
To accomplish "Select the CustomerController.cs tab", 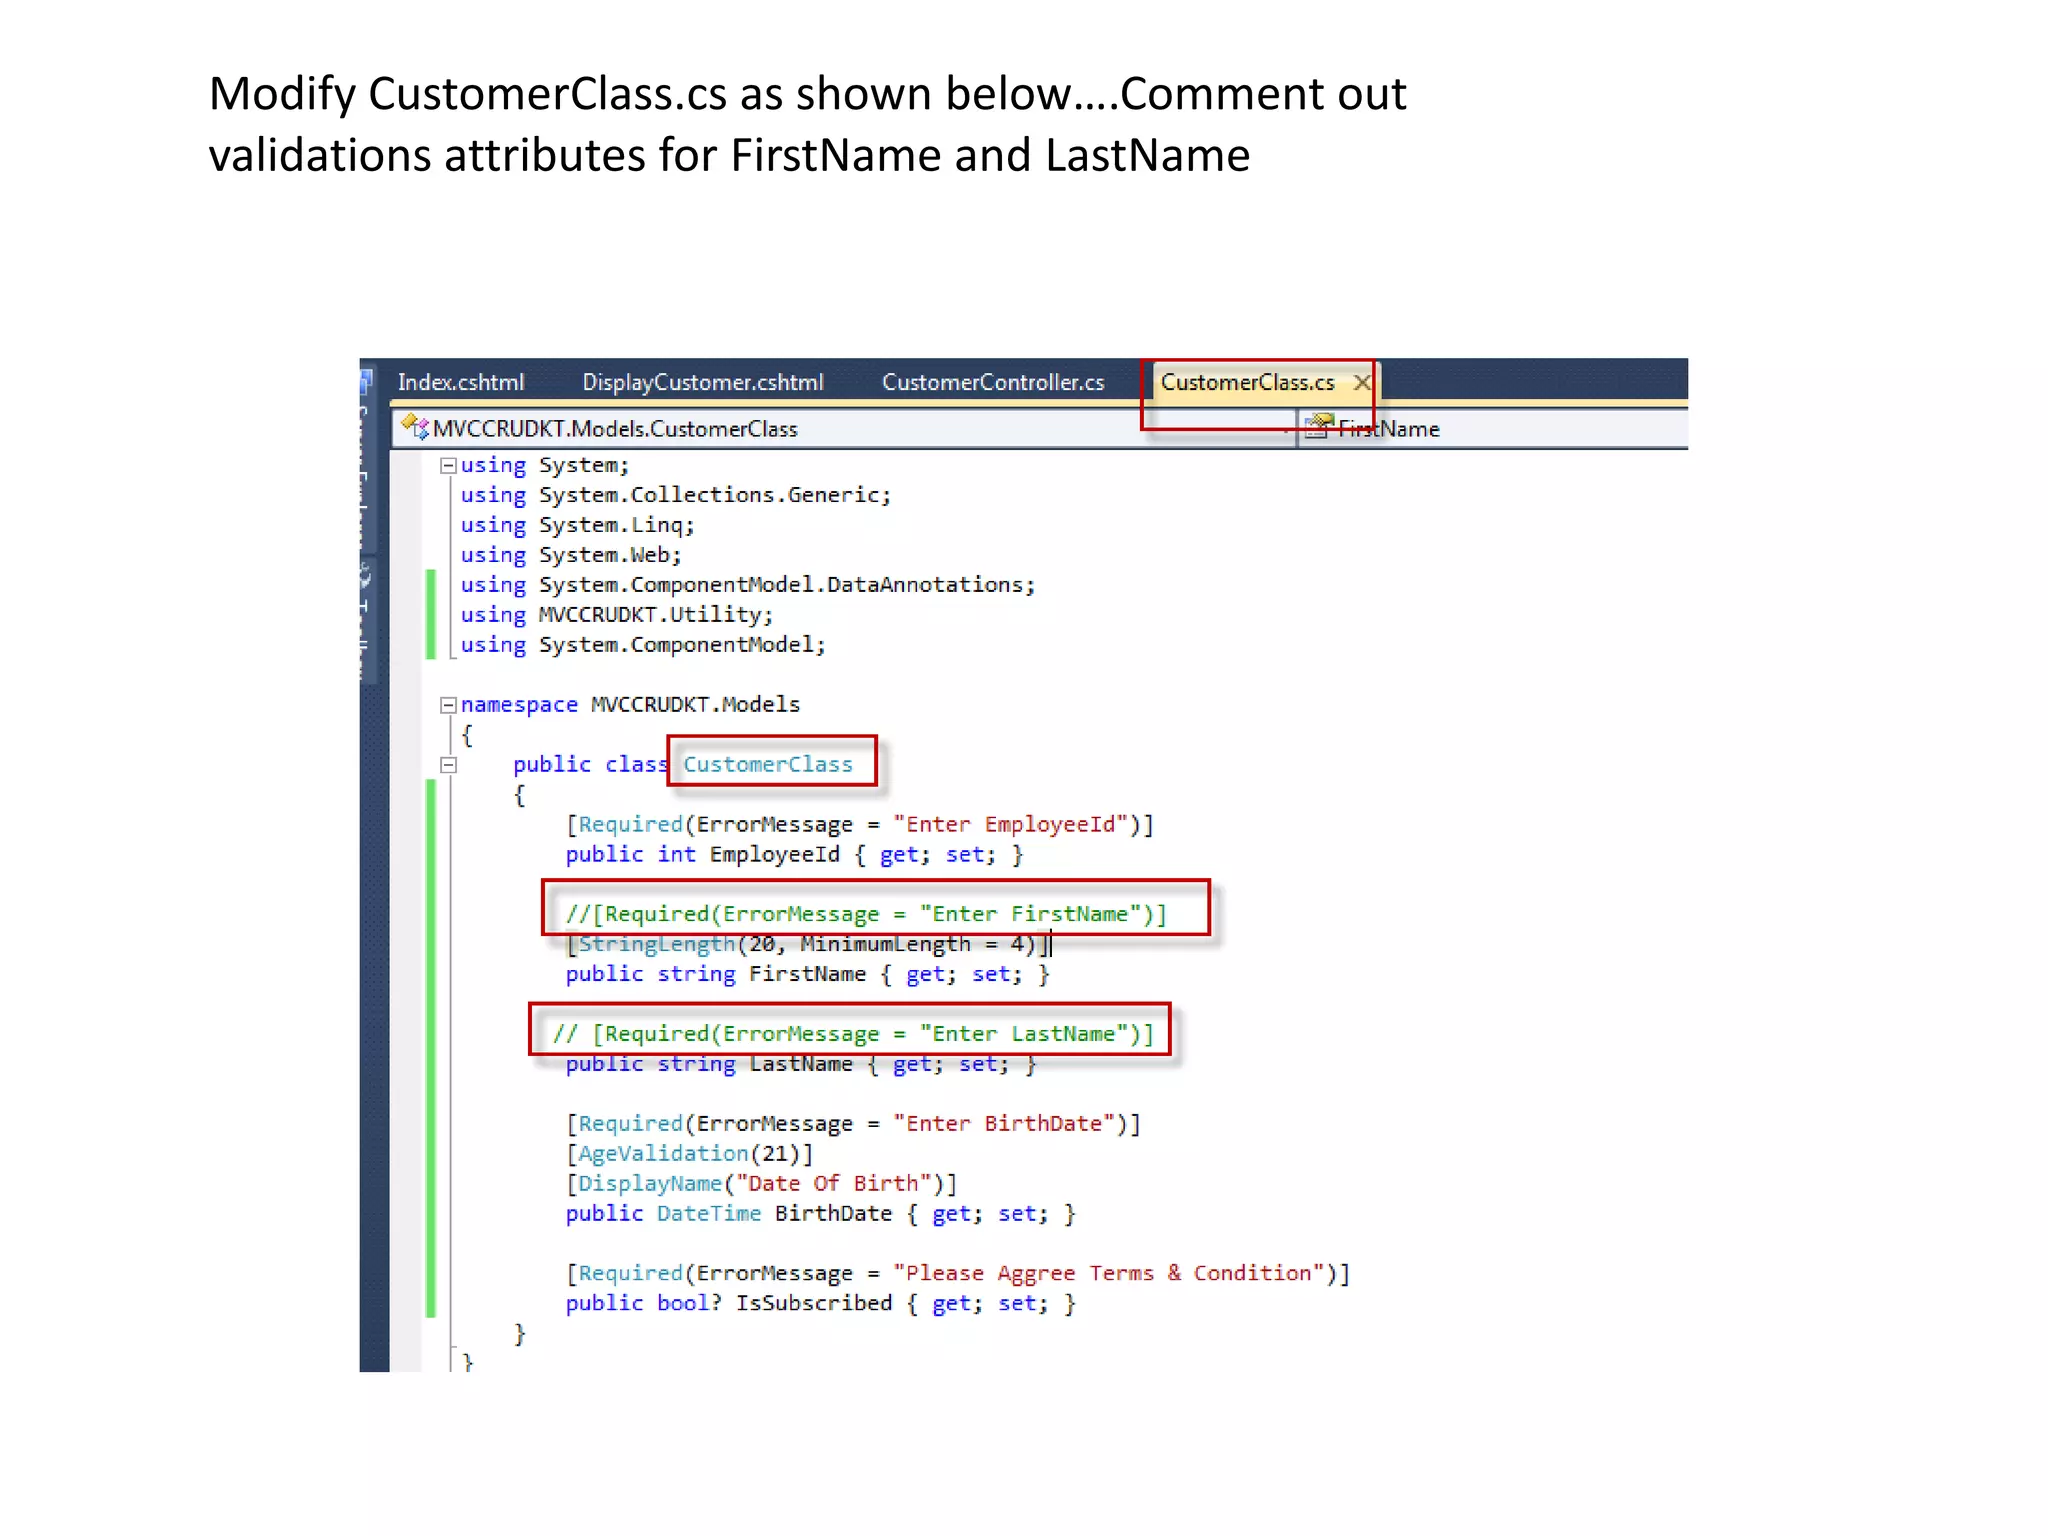I will point(992,382).
